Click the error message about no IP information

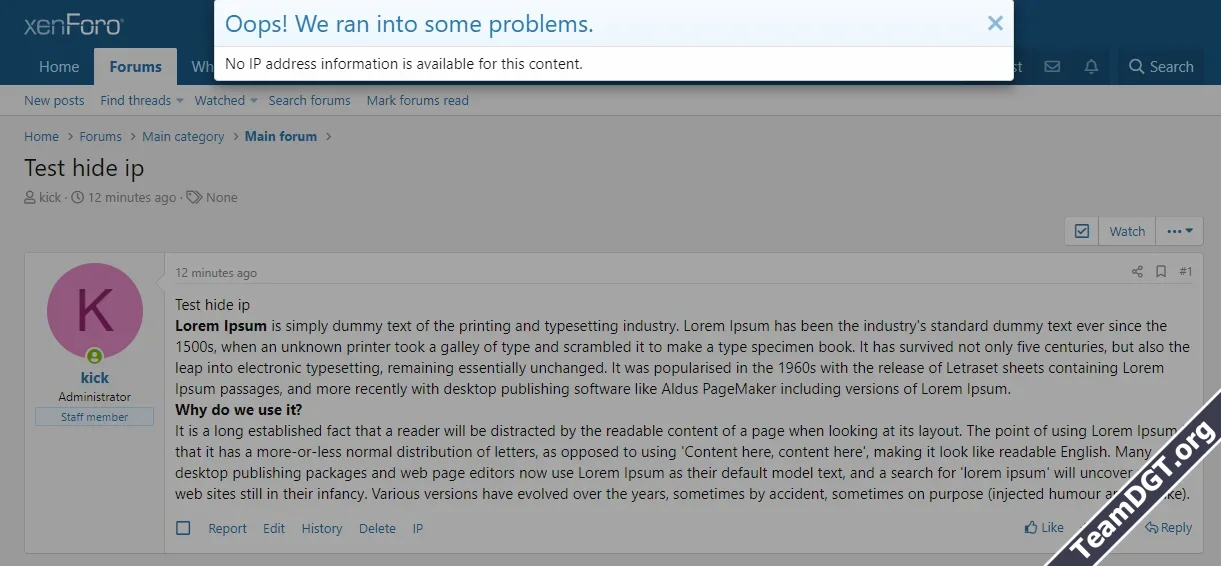(x=403, y=63)
